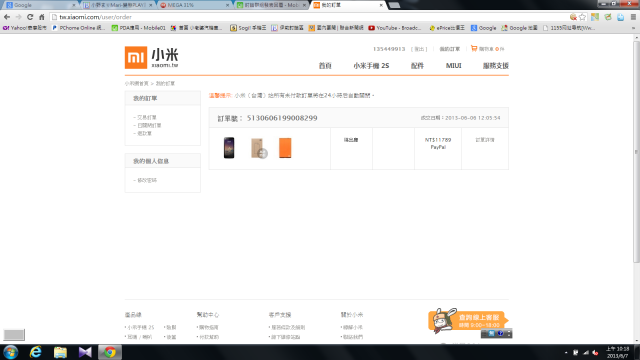
Task: Click the Google bookmark in bookmarks bar
Action: 484,28
